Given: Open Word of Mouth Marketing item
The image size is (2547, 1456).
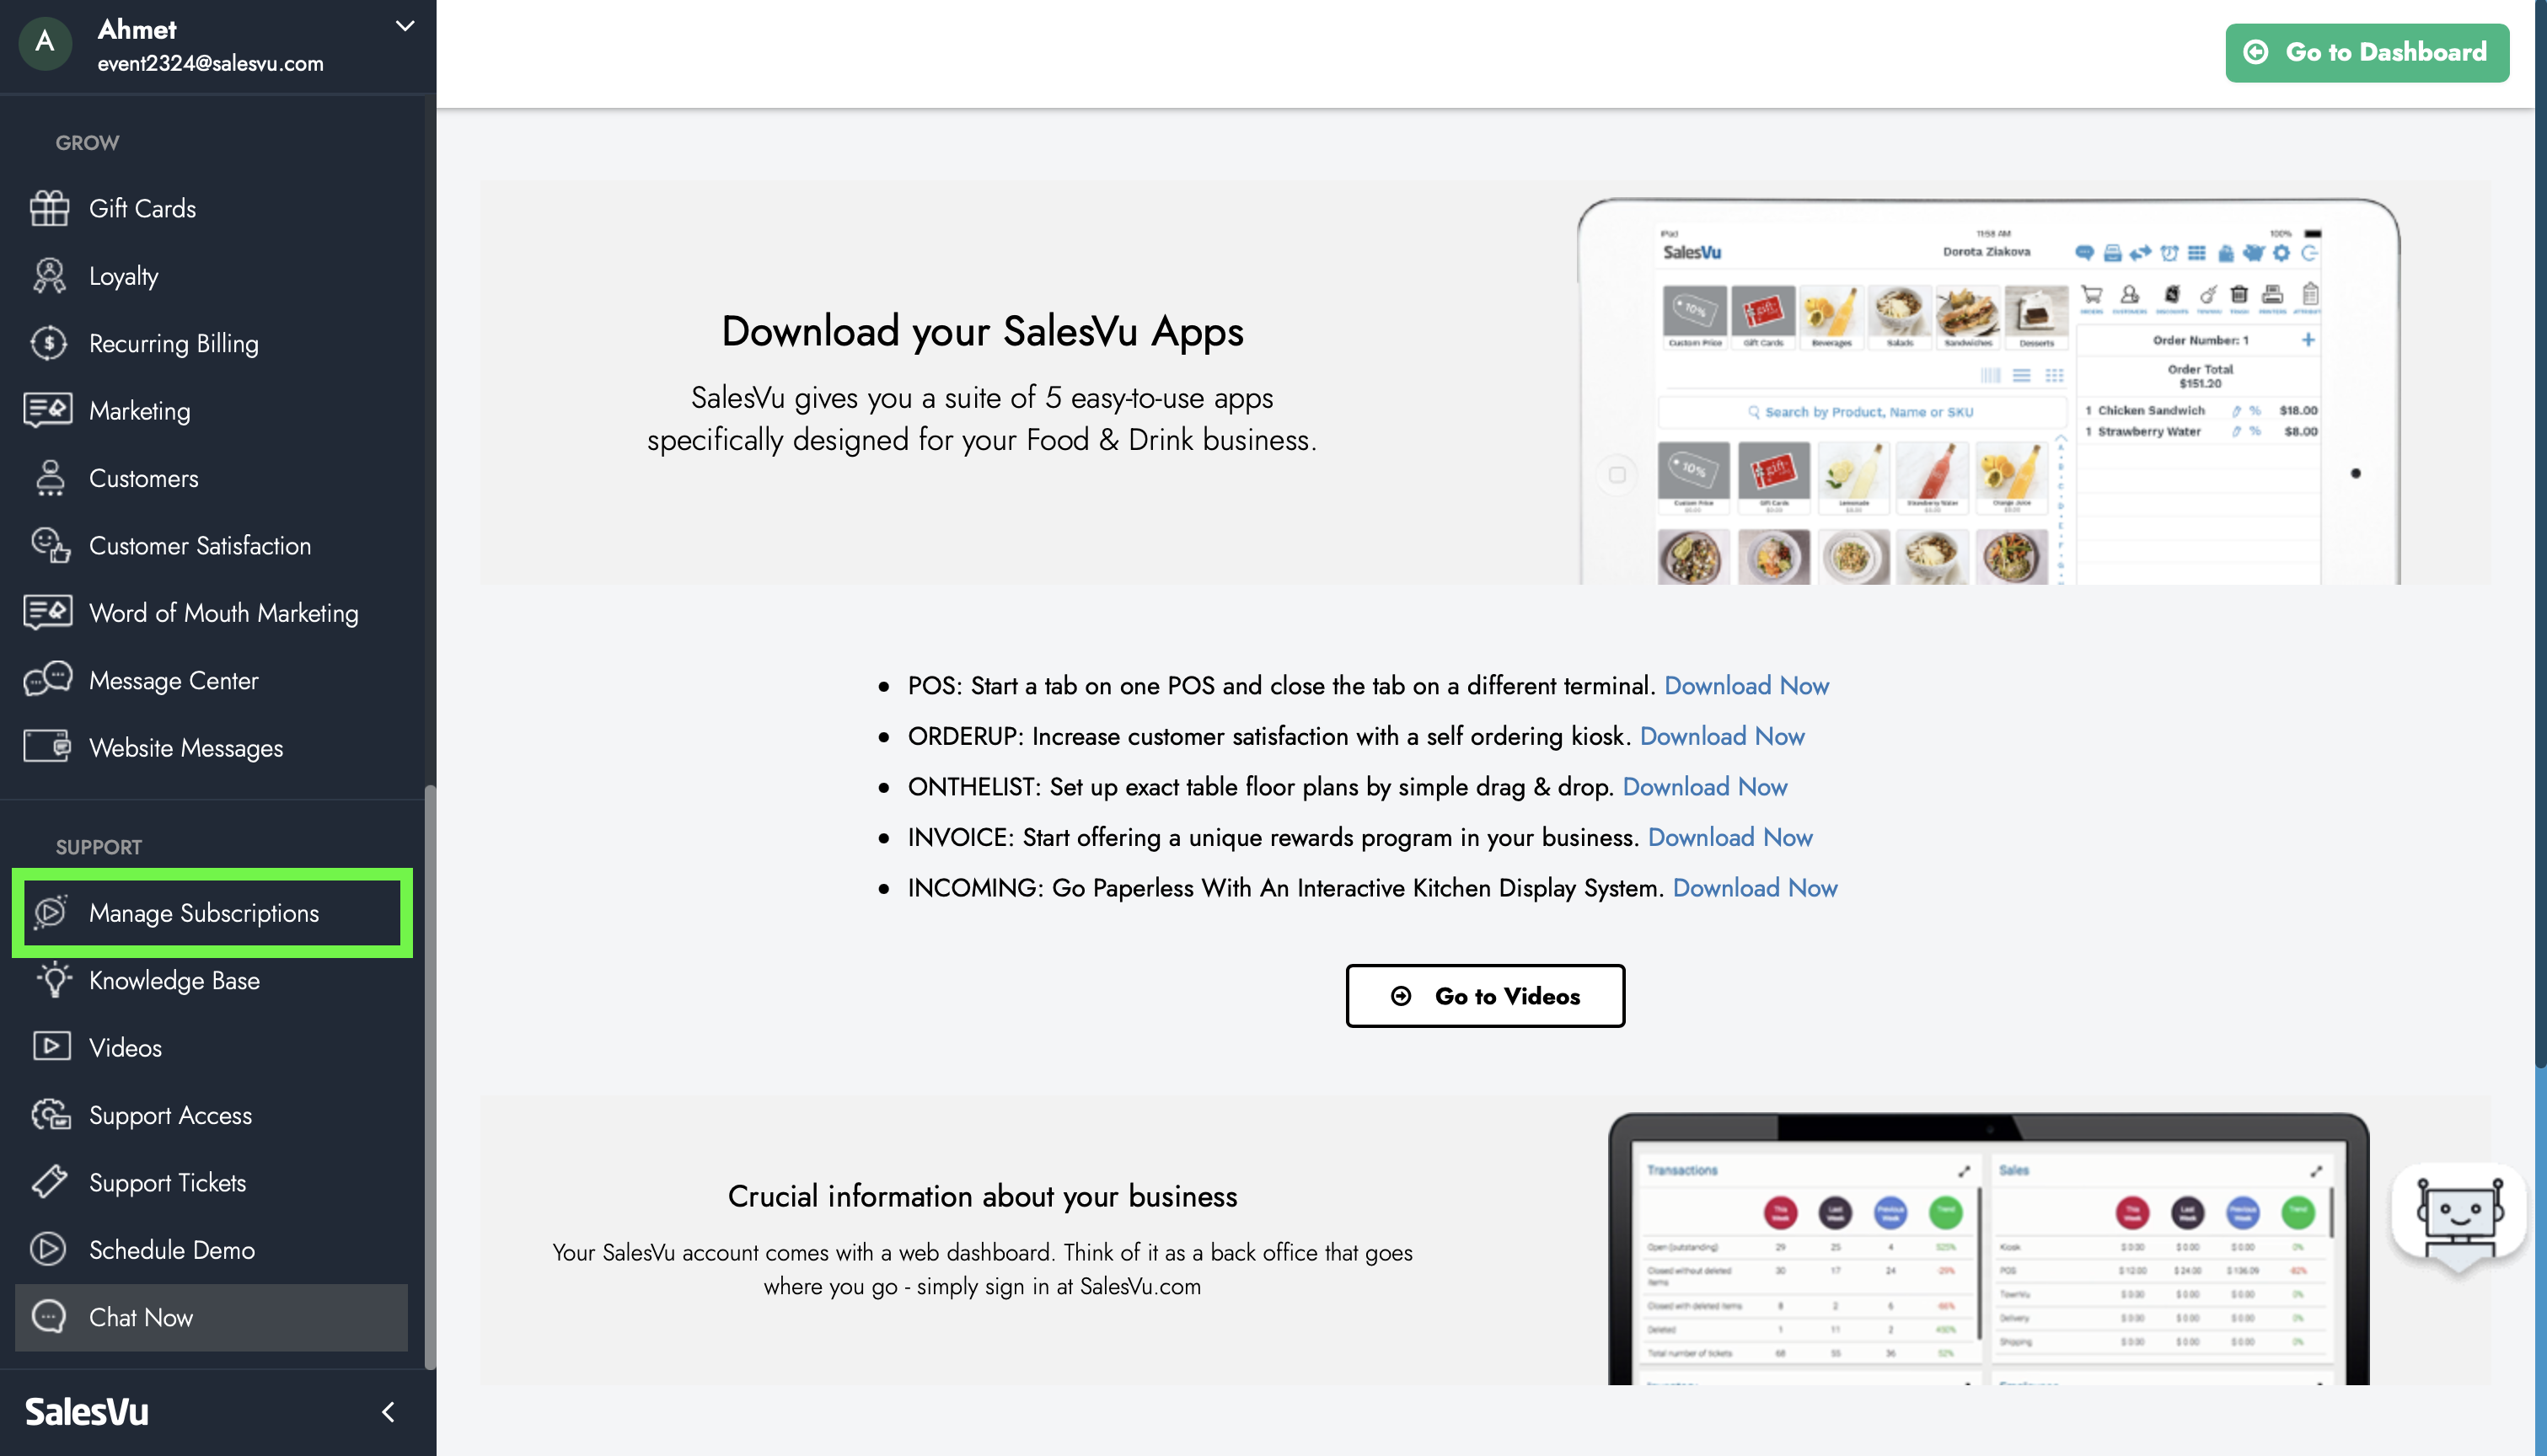Looking at the screenshot, I should 223,612.
